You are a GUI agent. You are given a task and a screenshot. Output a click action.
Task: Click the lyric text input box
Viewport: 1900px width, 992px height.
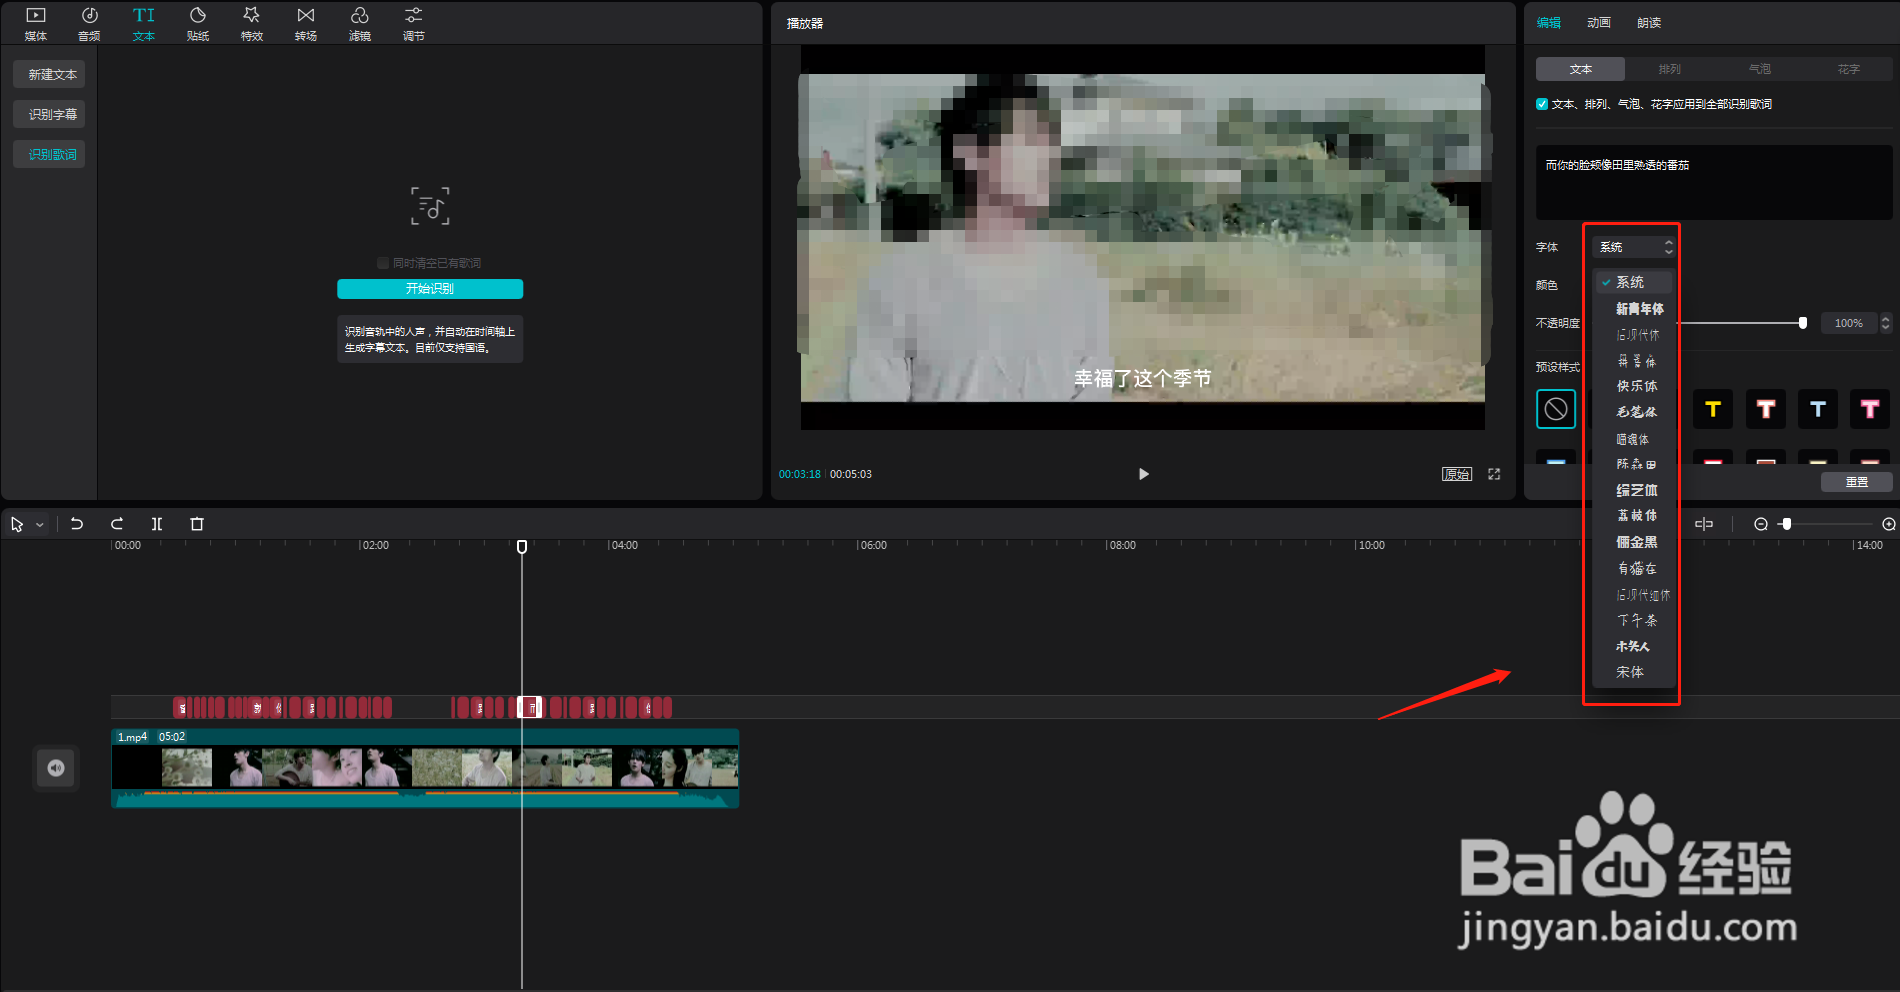click(1714, 182)
